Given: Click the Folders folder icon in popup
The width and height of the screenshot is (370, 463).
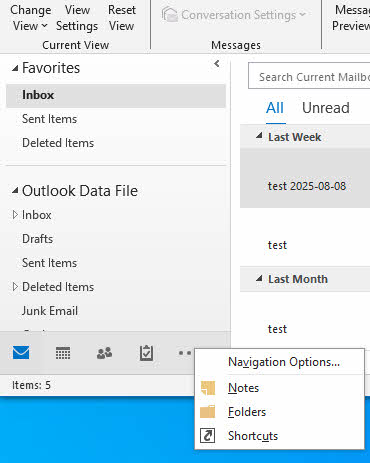Looking at the screenshot, I should tap(208, 412).
